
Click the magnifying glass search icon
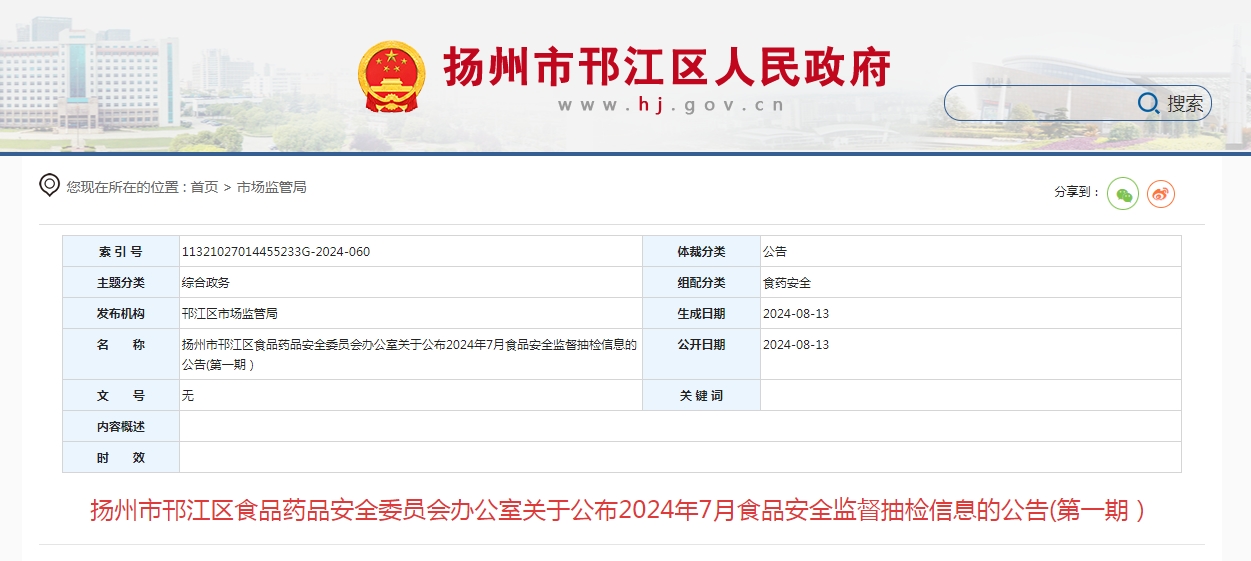tap(1148, 103)
